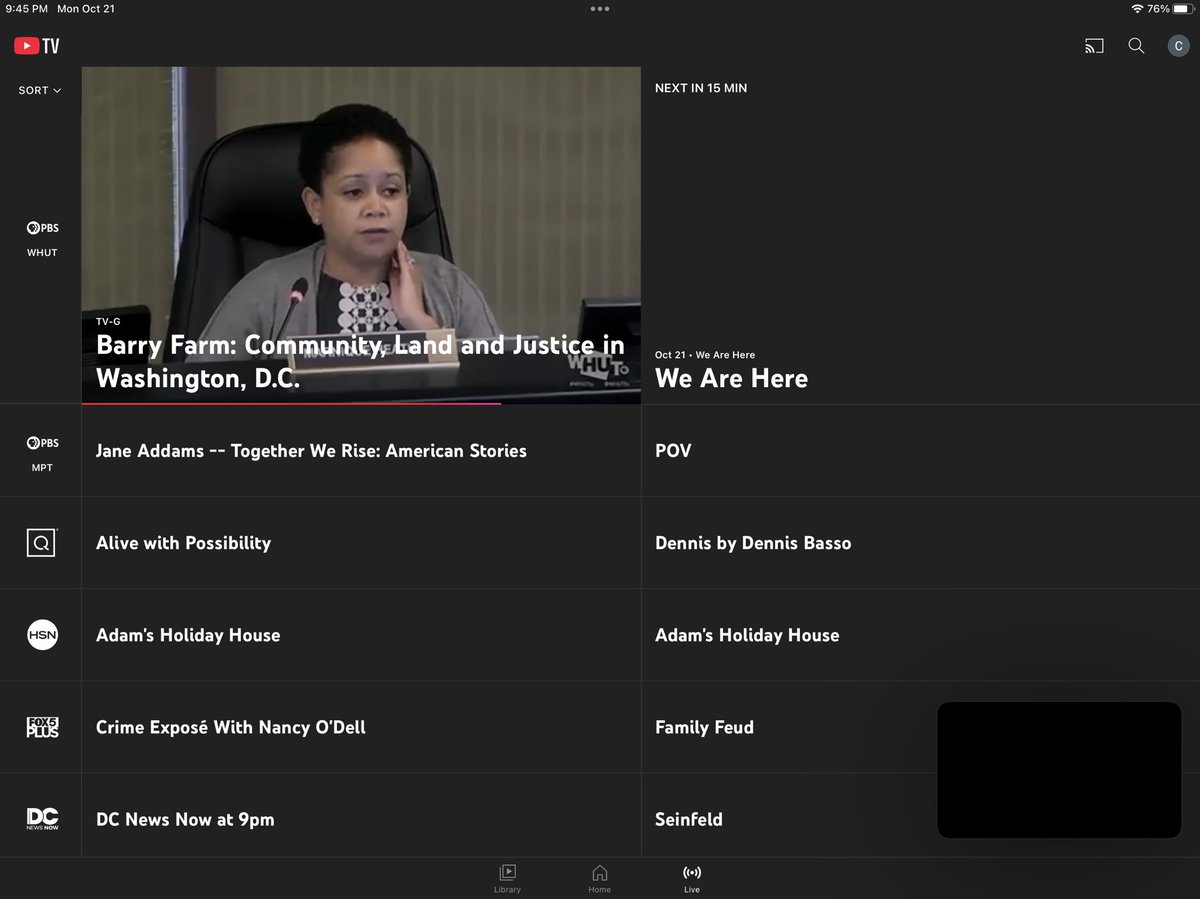
Task: Tap the battery indicator icon
Action: (x=1182, y=8)
